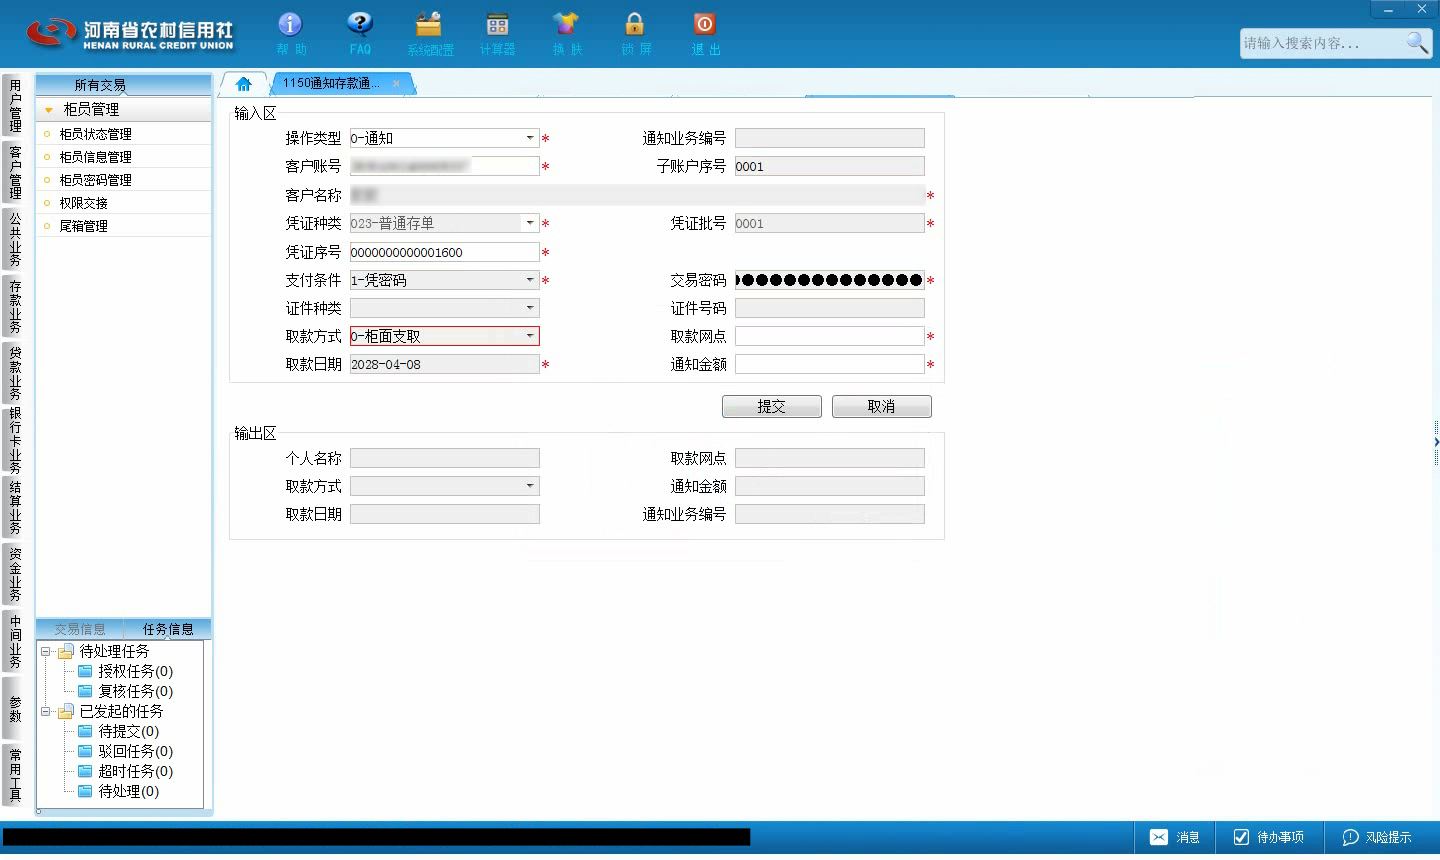Collapse the 柜员管理 section

(x=48, y=109)
